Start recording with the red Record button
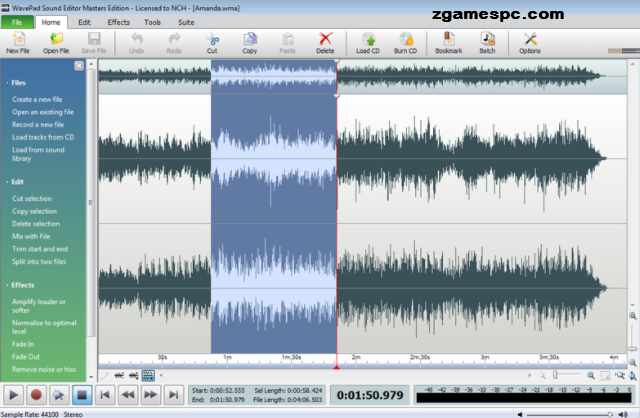This screenshot has width=640, height=418. [36, 395]
